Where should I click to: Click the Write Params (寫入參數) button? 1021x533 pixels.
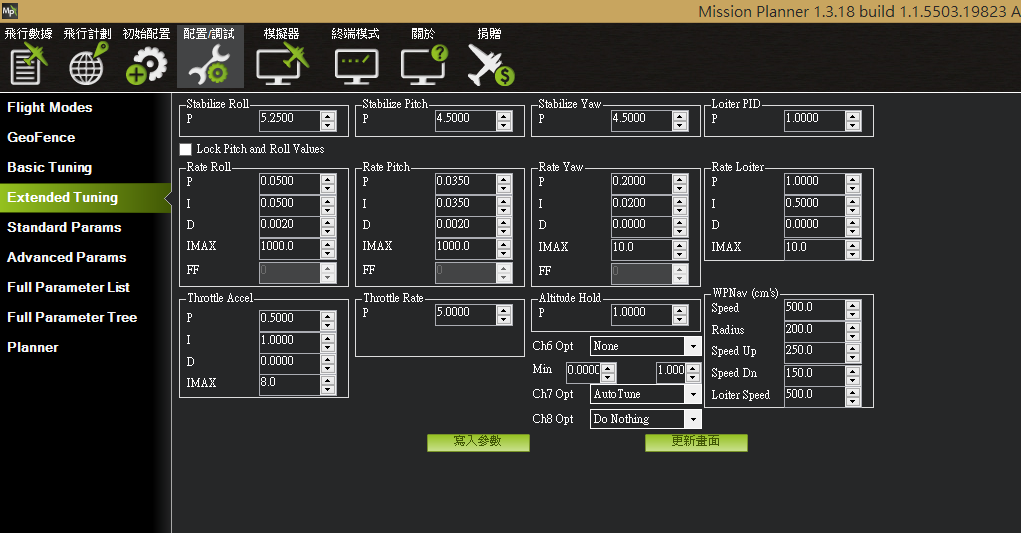[x=478, y=442]
